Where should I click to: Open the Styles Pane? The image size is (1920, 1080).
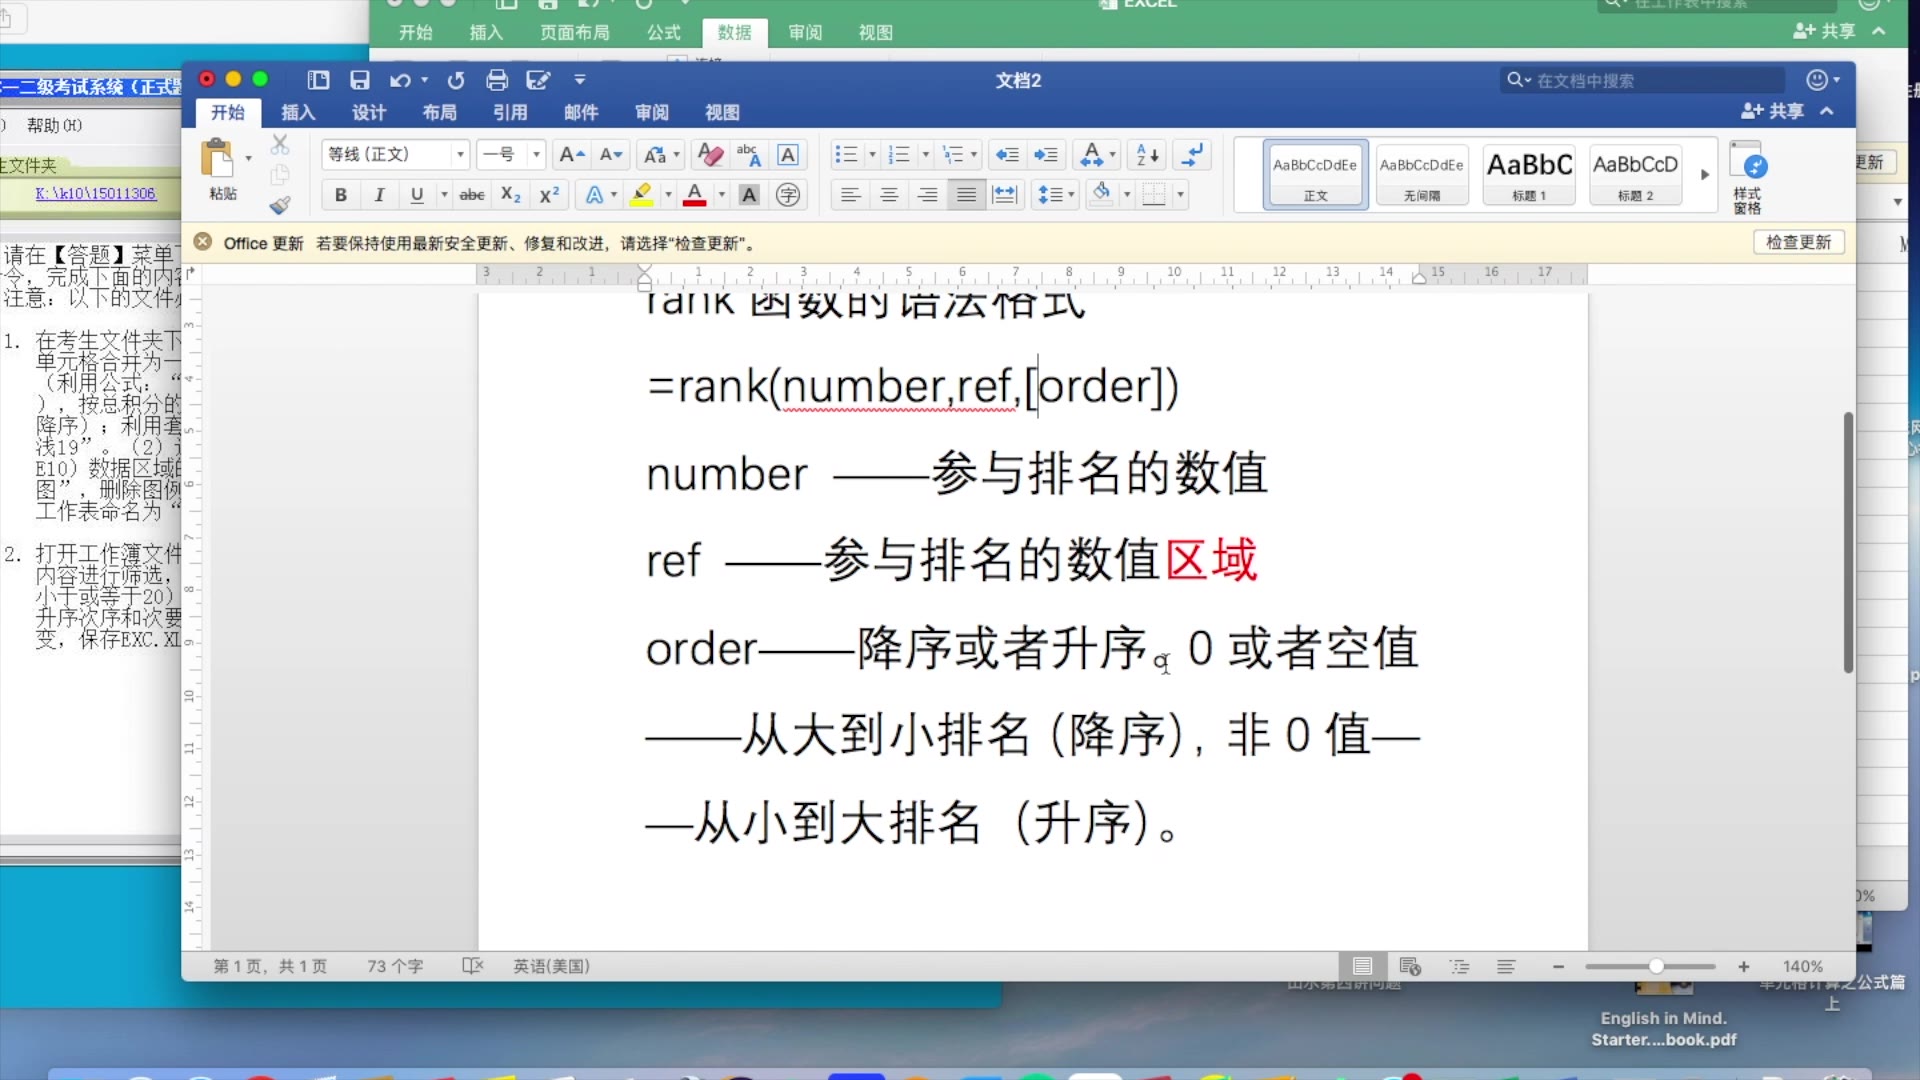click(x=1748, y=178)
